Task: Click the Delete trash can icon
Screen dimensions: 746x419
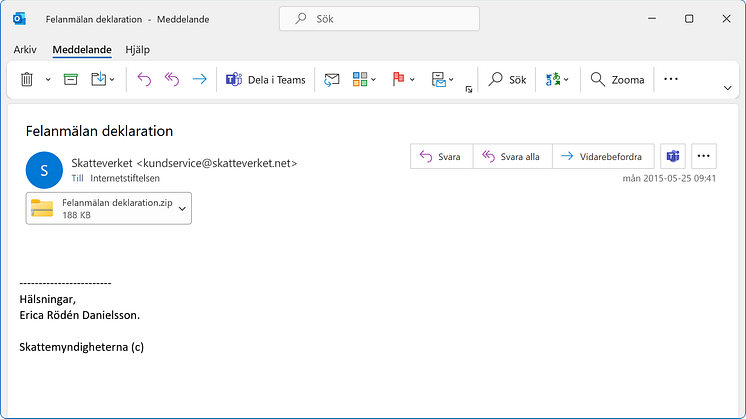Action: coord(27,79)
